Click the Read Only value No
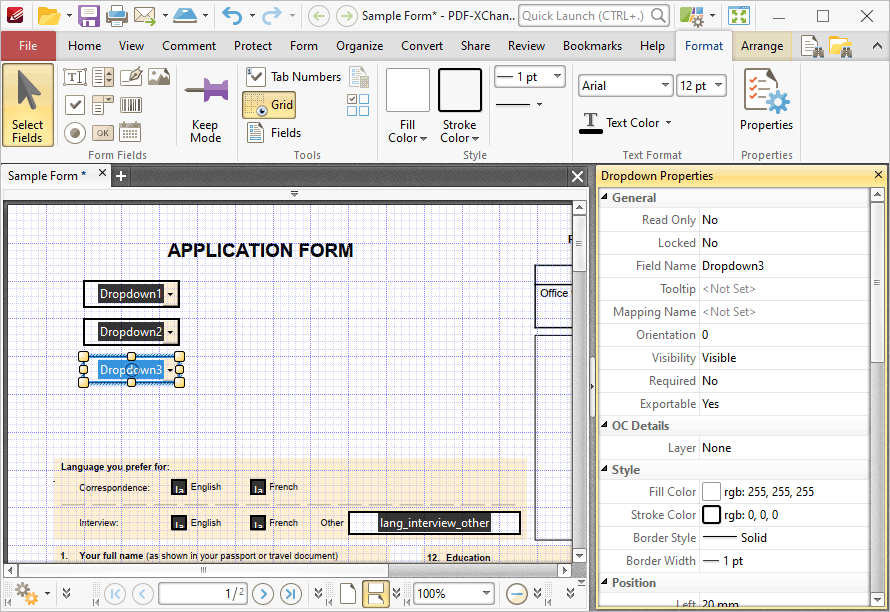Viewport: 890px width, 612px height. 710,220
